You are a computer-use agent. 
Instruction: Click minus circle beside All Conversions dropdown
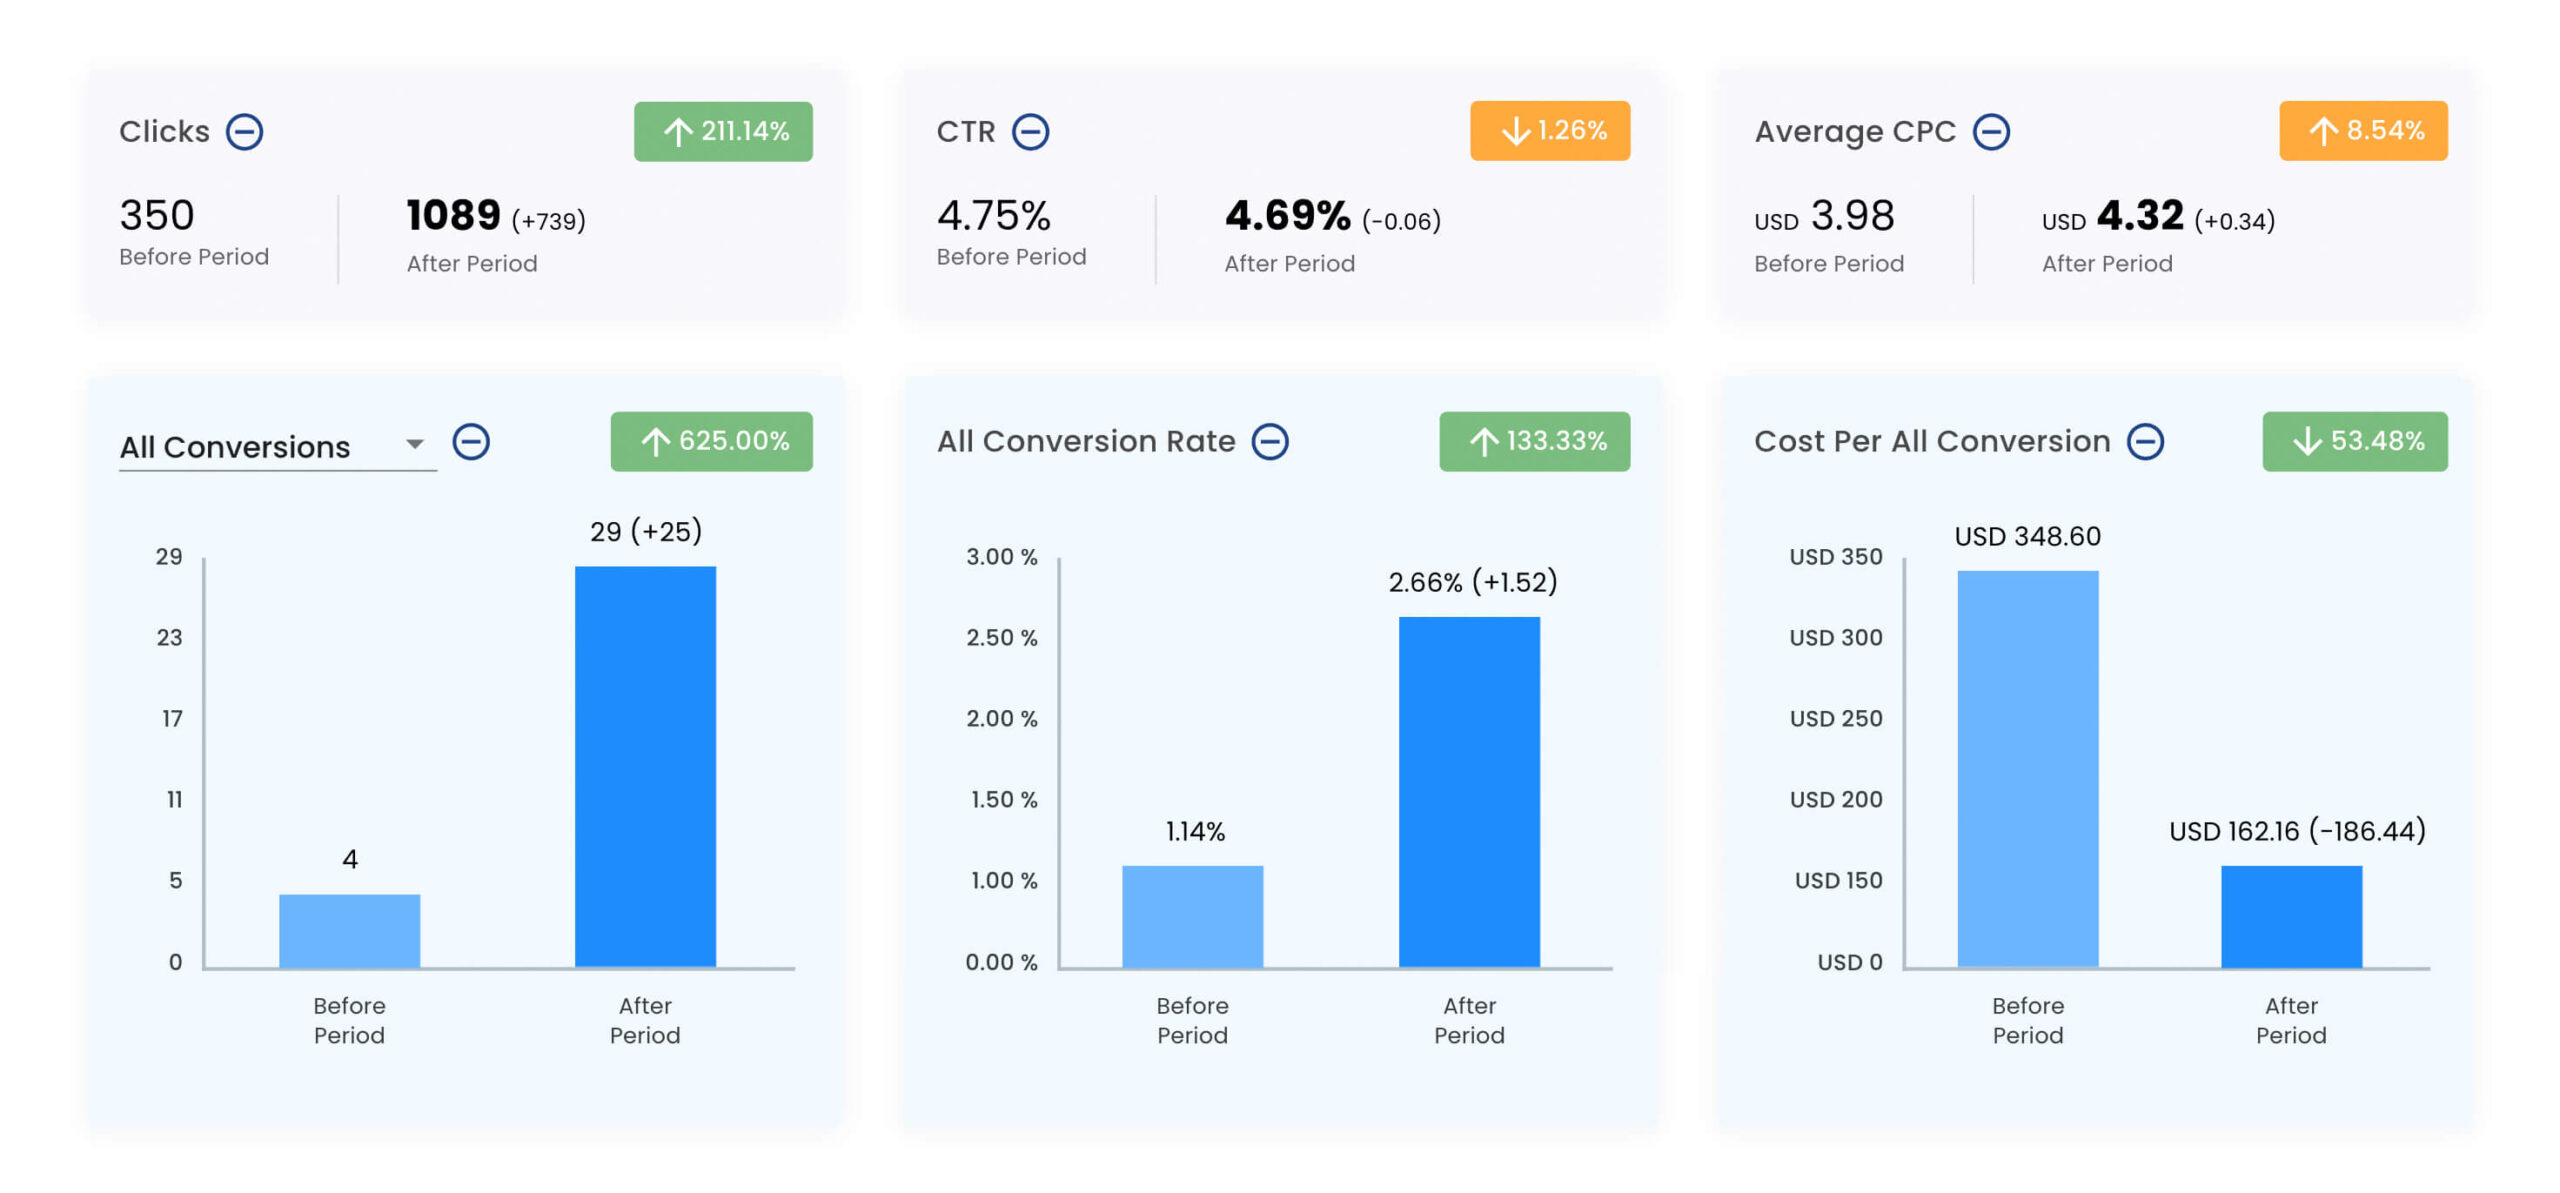[x=471, y=441]
